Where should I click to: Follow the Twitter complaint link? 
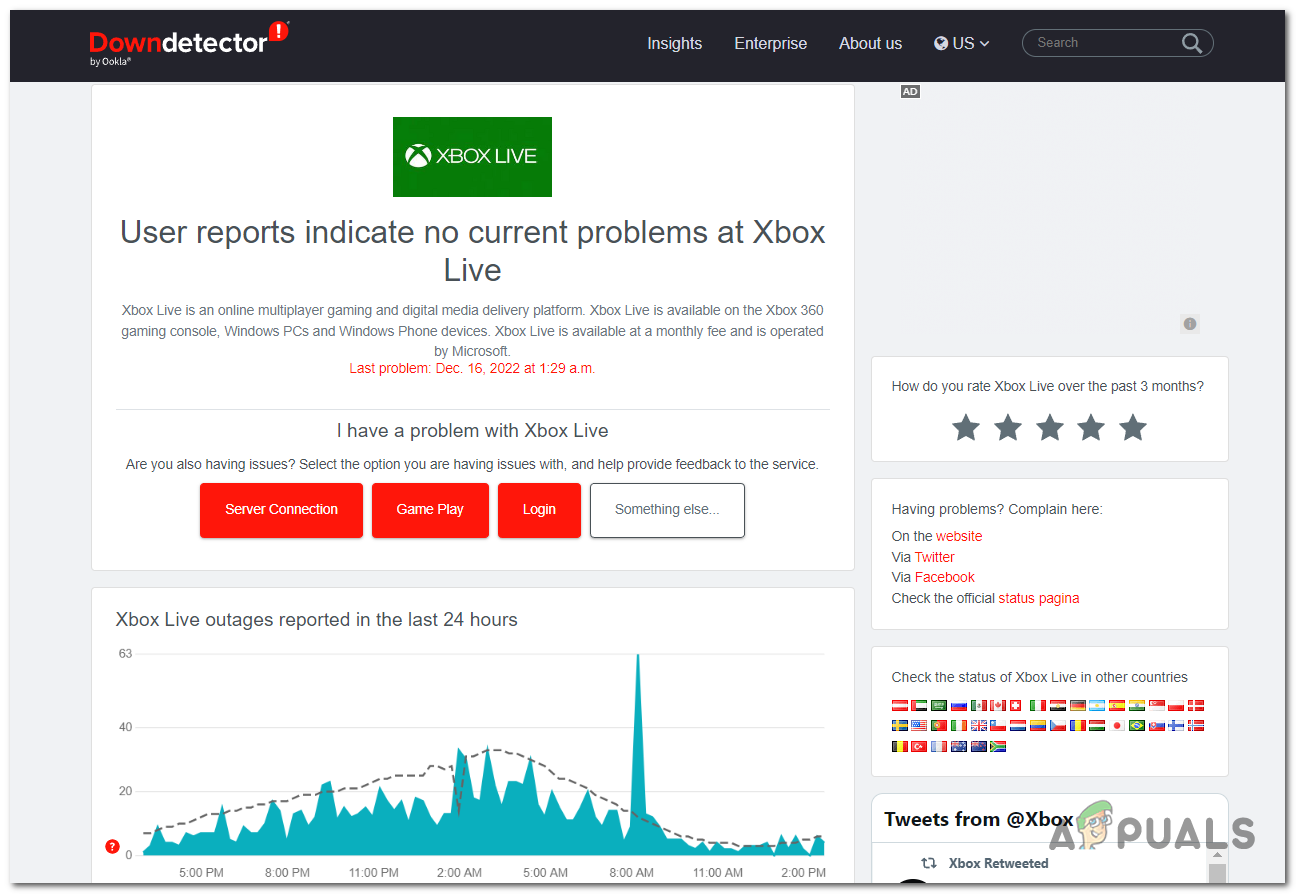[934, 557]
